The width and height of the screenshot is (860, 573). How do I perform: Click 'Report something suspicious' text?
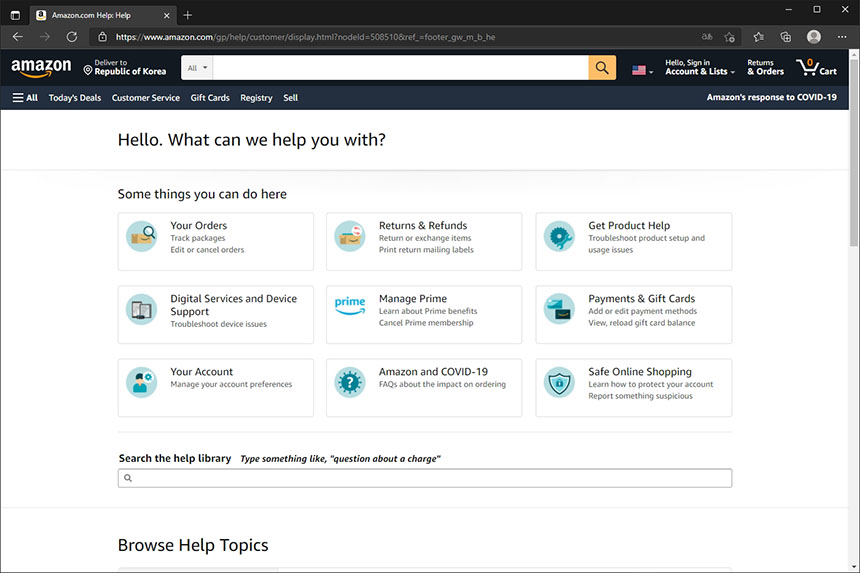(640, 396)
